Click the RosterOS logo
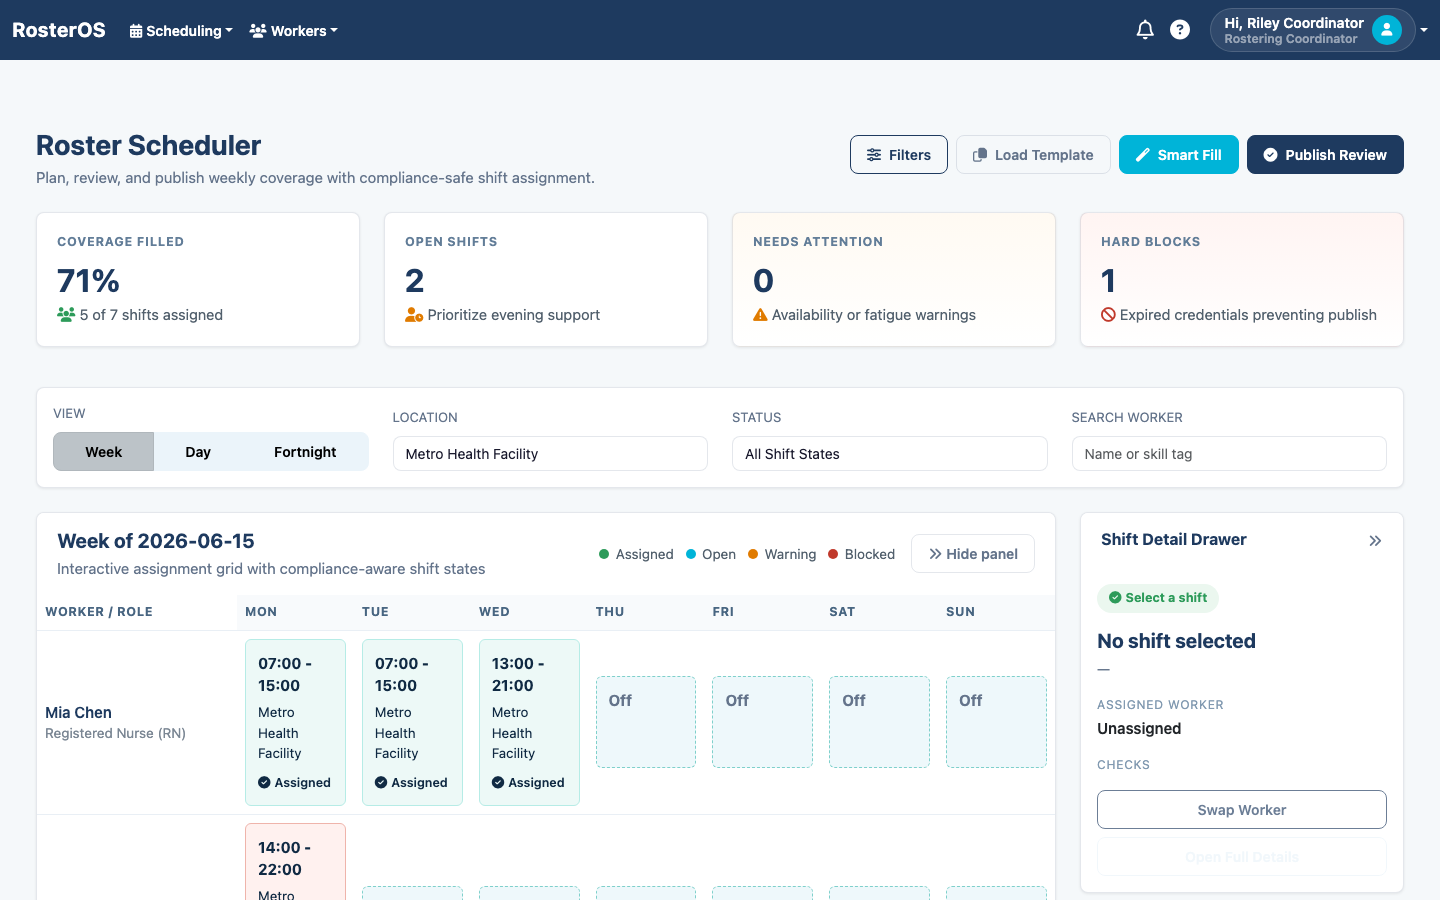Viewport: 1440px width, 900px height. (59, 30)
